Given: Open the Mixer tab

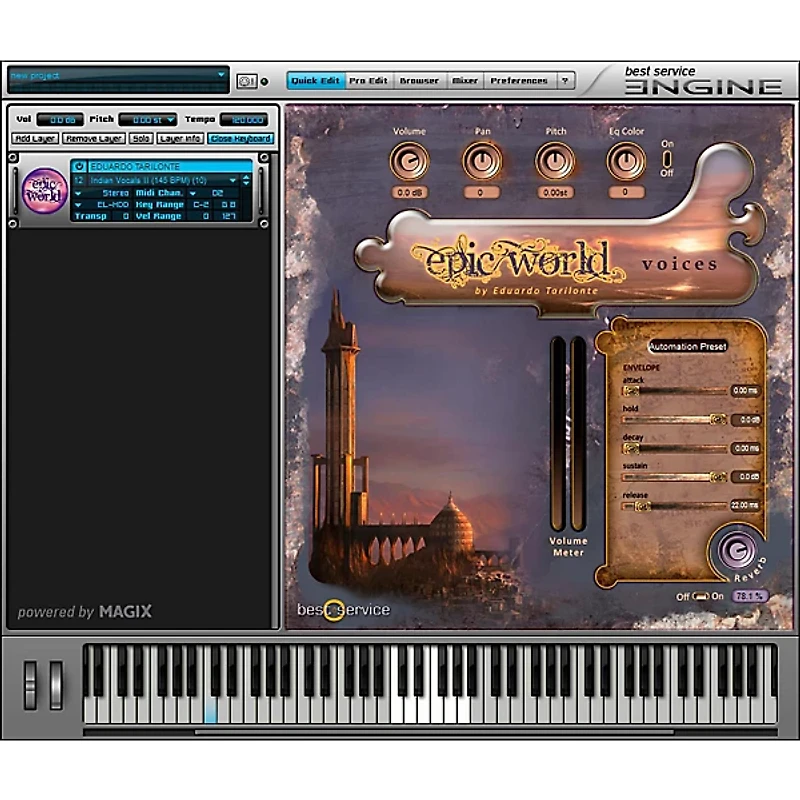Looking at the screenshot, I should pos(464,81).
